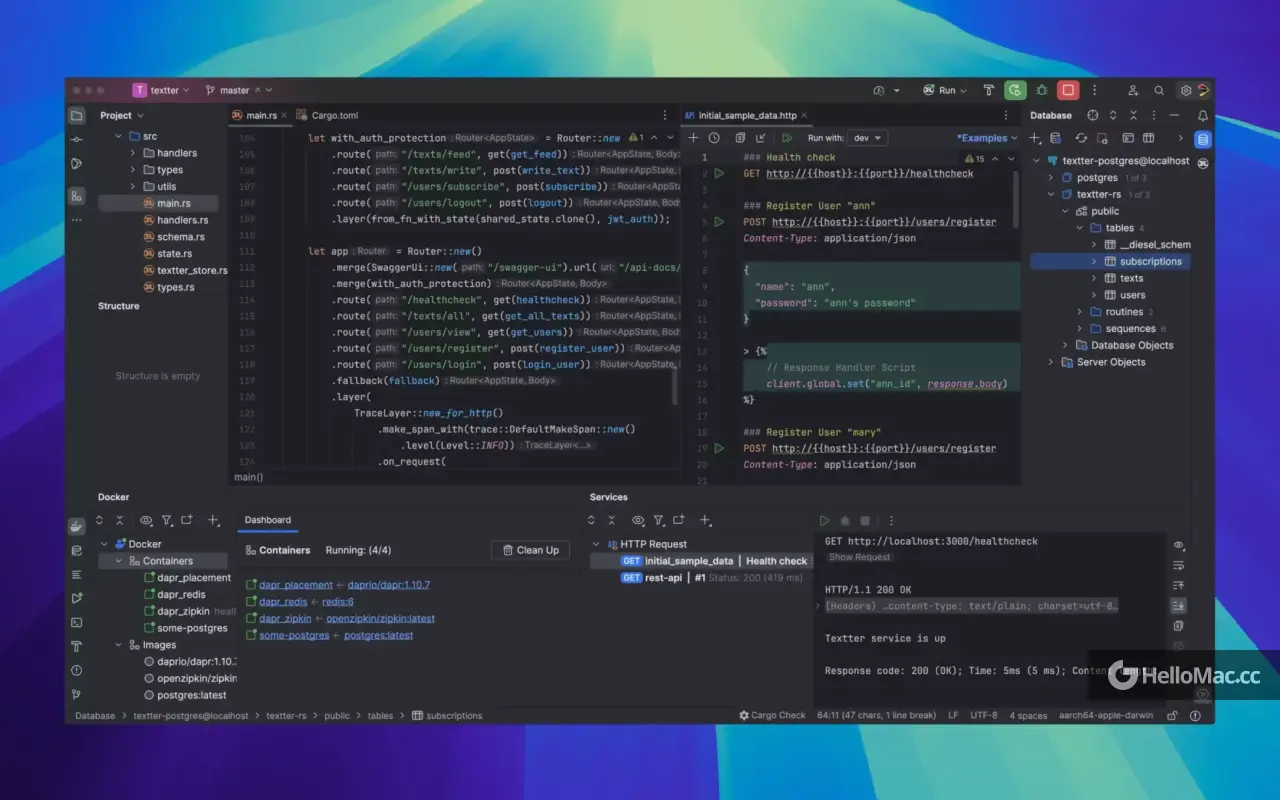This screenshot has height=800, width=1280.
Task: Click the Build hammer icon in top toolbar
Action: click(989, 90)
